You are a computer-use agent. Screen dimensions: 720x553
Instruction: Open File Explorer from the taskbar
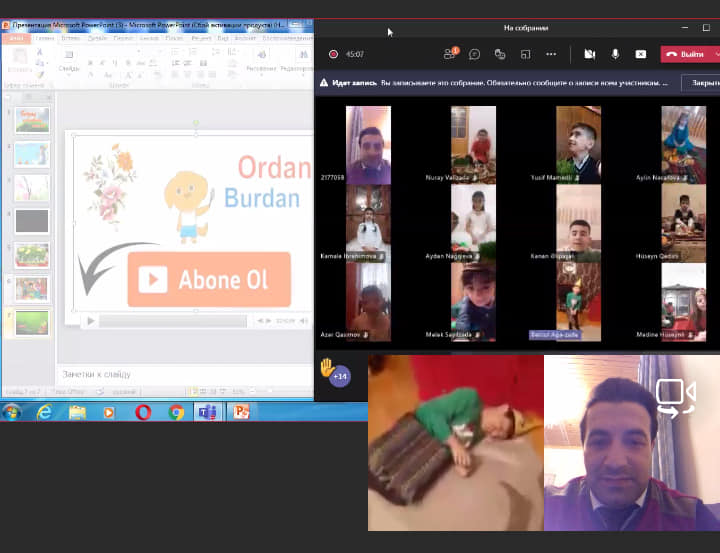click(x=77, y=412)
